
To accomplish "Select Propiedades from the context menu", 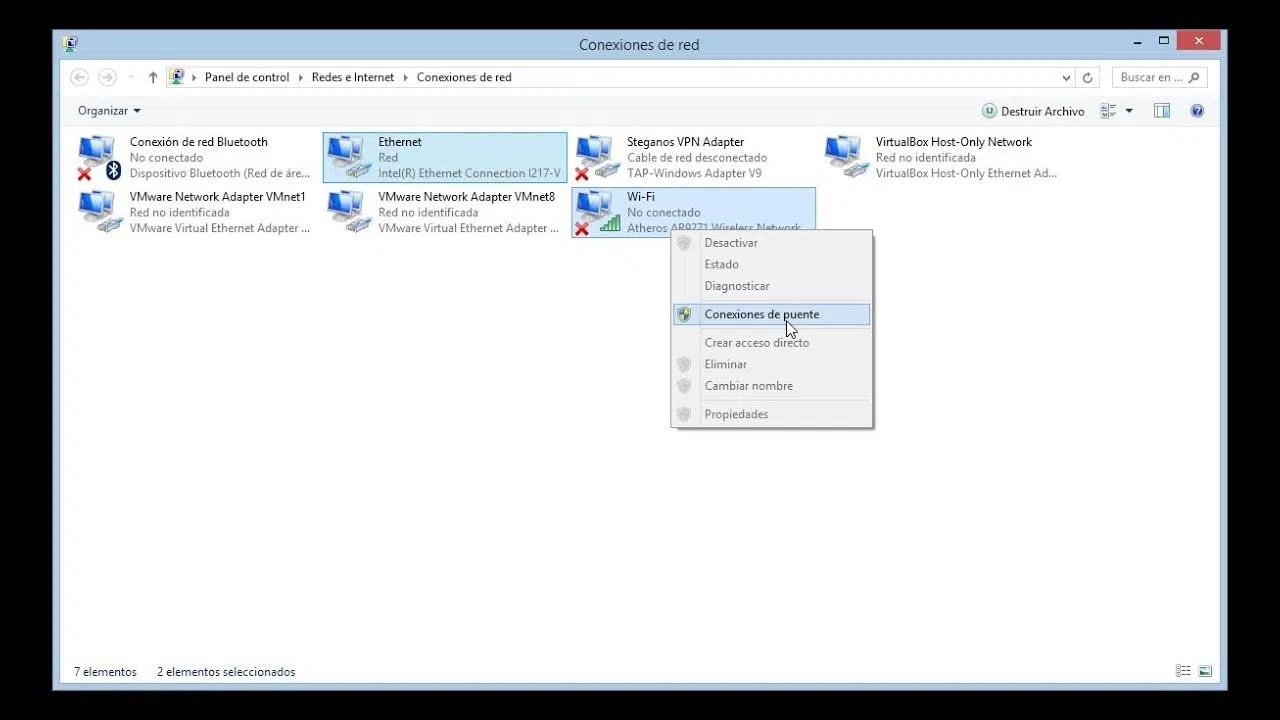I will point(736,414).
